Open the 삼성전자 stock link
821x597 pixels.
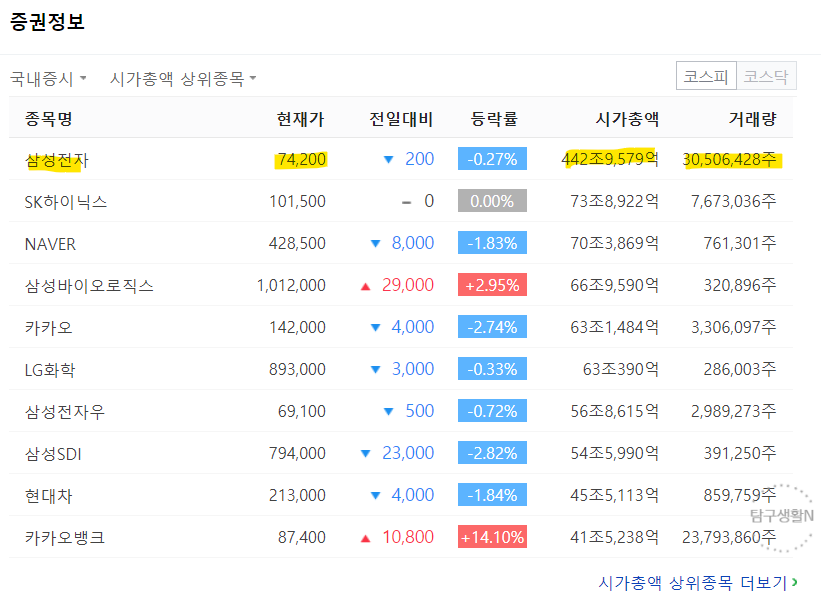pos(57,160)
